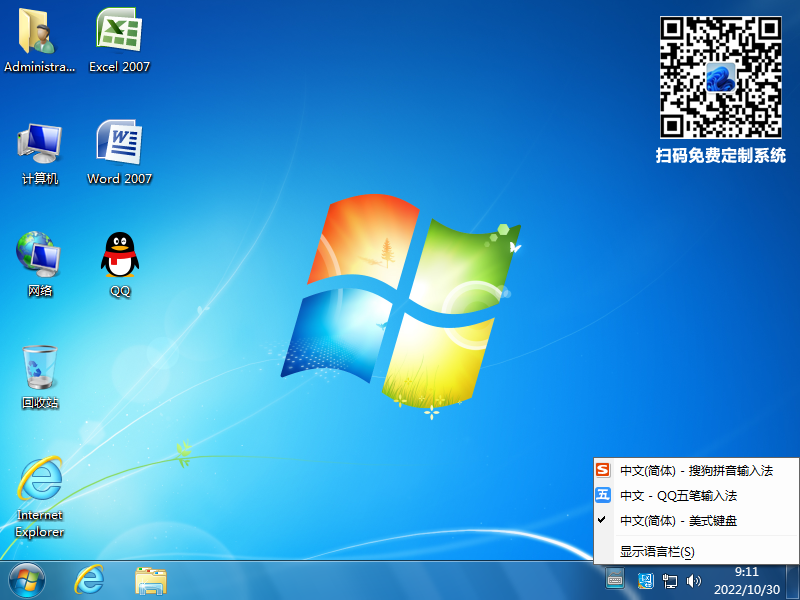Click the 计算机 (Computer) desktop icon
The height and width of the screenshot is (600, 800).
tap(39, 145)
